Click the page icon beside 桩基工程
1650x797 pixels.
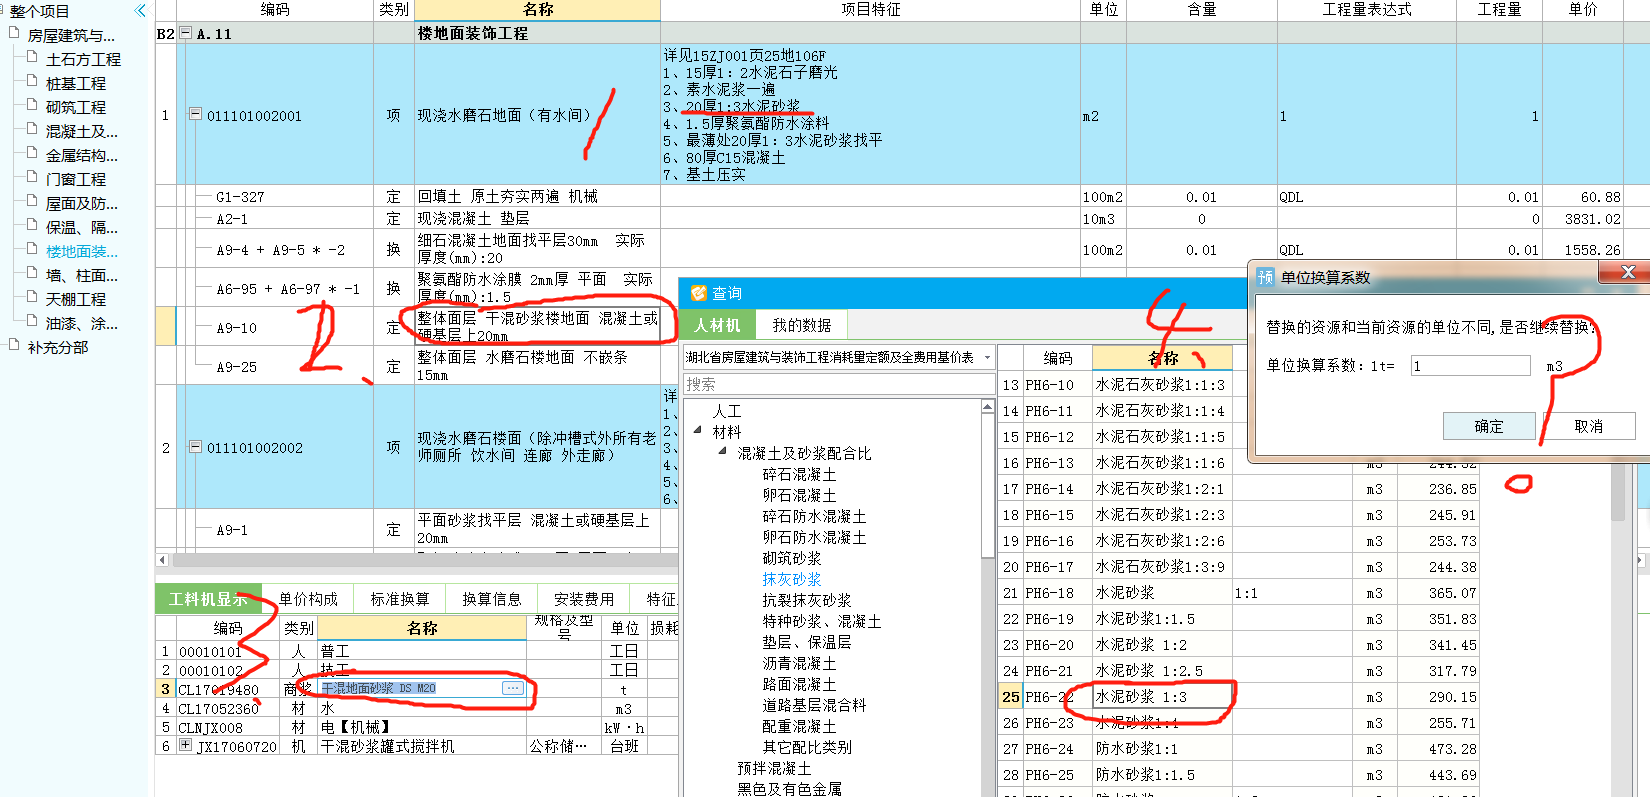tap(32, 81)
